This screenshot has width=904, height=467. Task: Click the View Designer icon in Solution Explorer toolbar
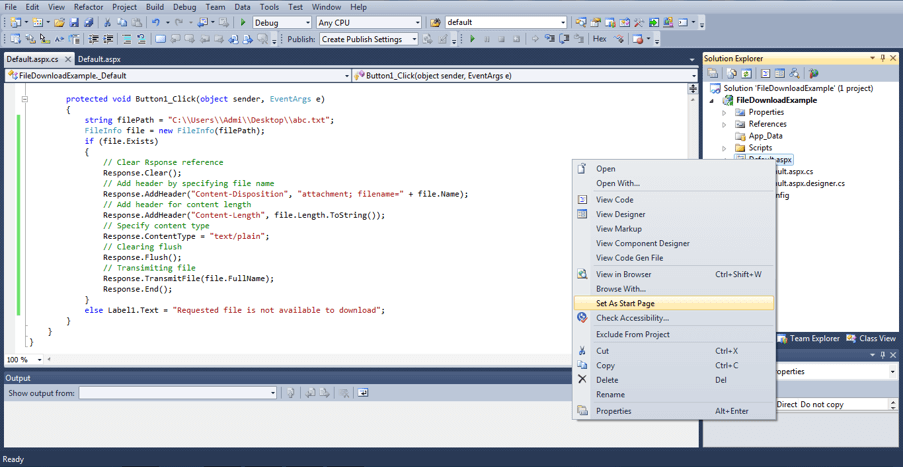click(x=779, y=73)
